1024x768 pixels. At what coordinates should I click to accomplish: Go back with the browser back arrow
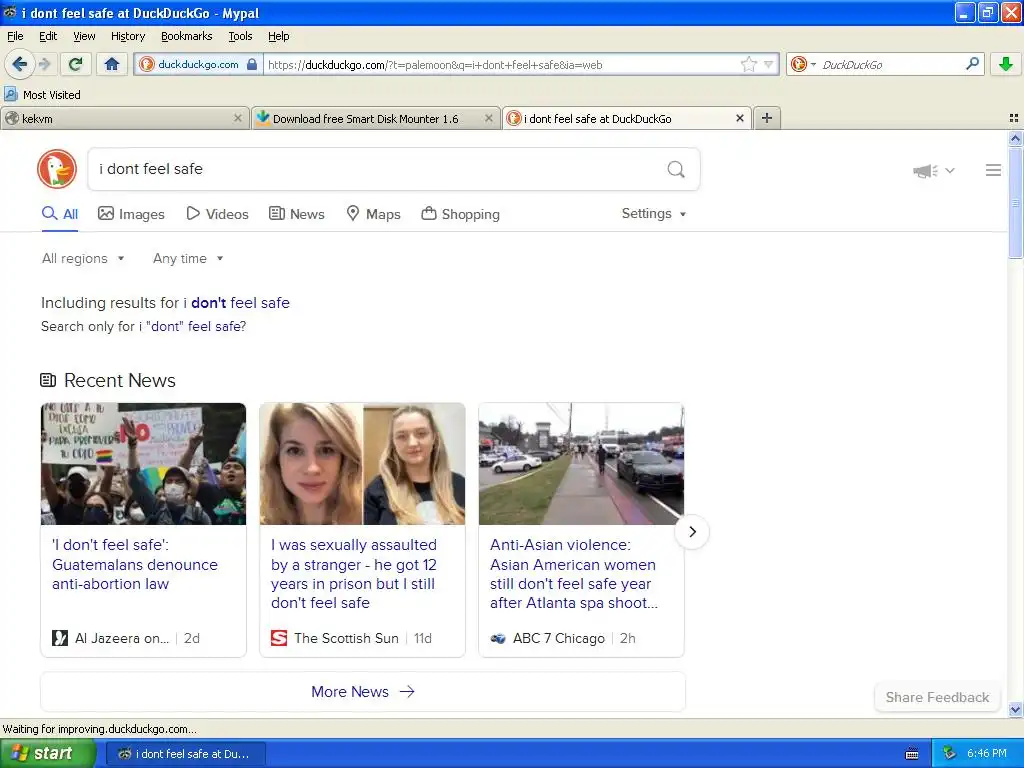[x=19, y=64]
